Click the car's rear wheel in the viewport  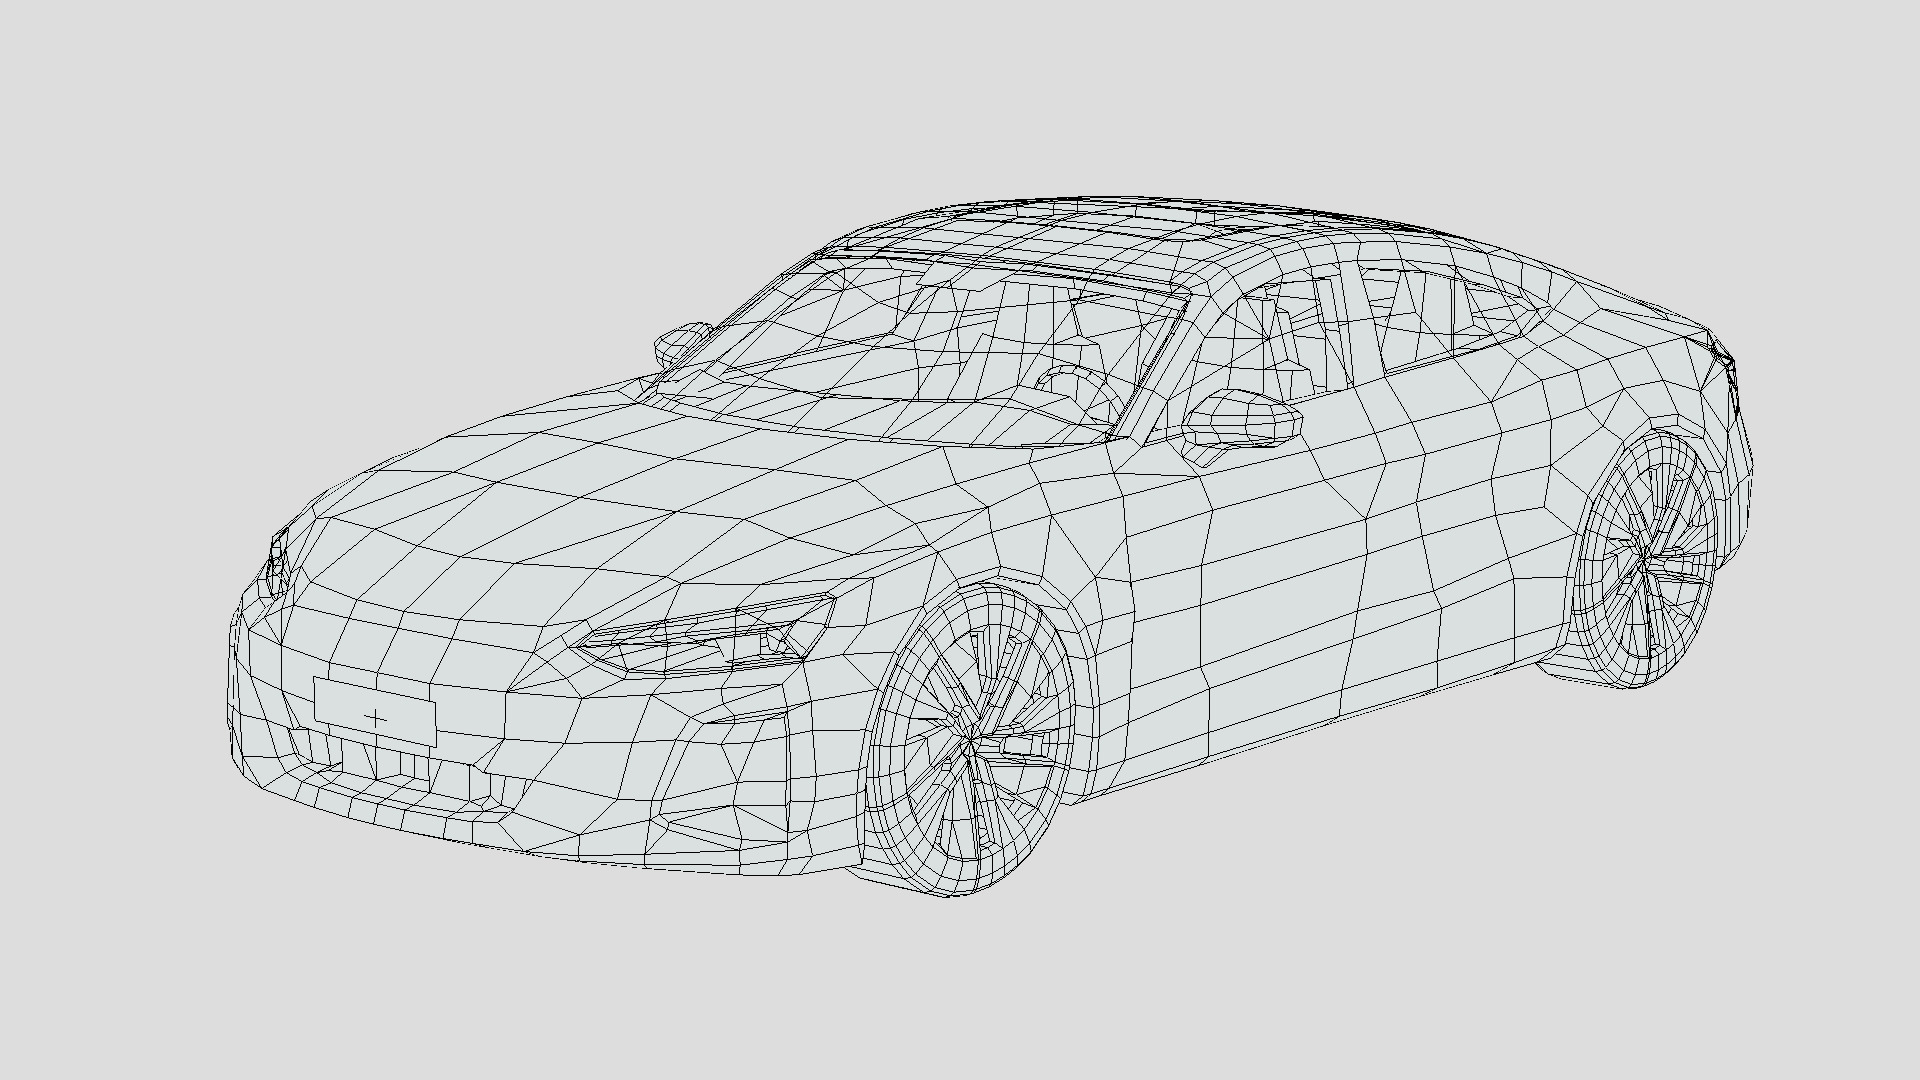click(1646, 560)
